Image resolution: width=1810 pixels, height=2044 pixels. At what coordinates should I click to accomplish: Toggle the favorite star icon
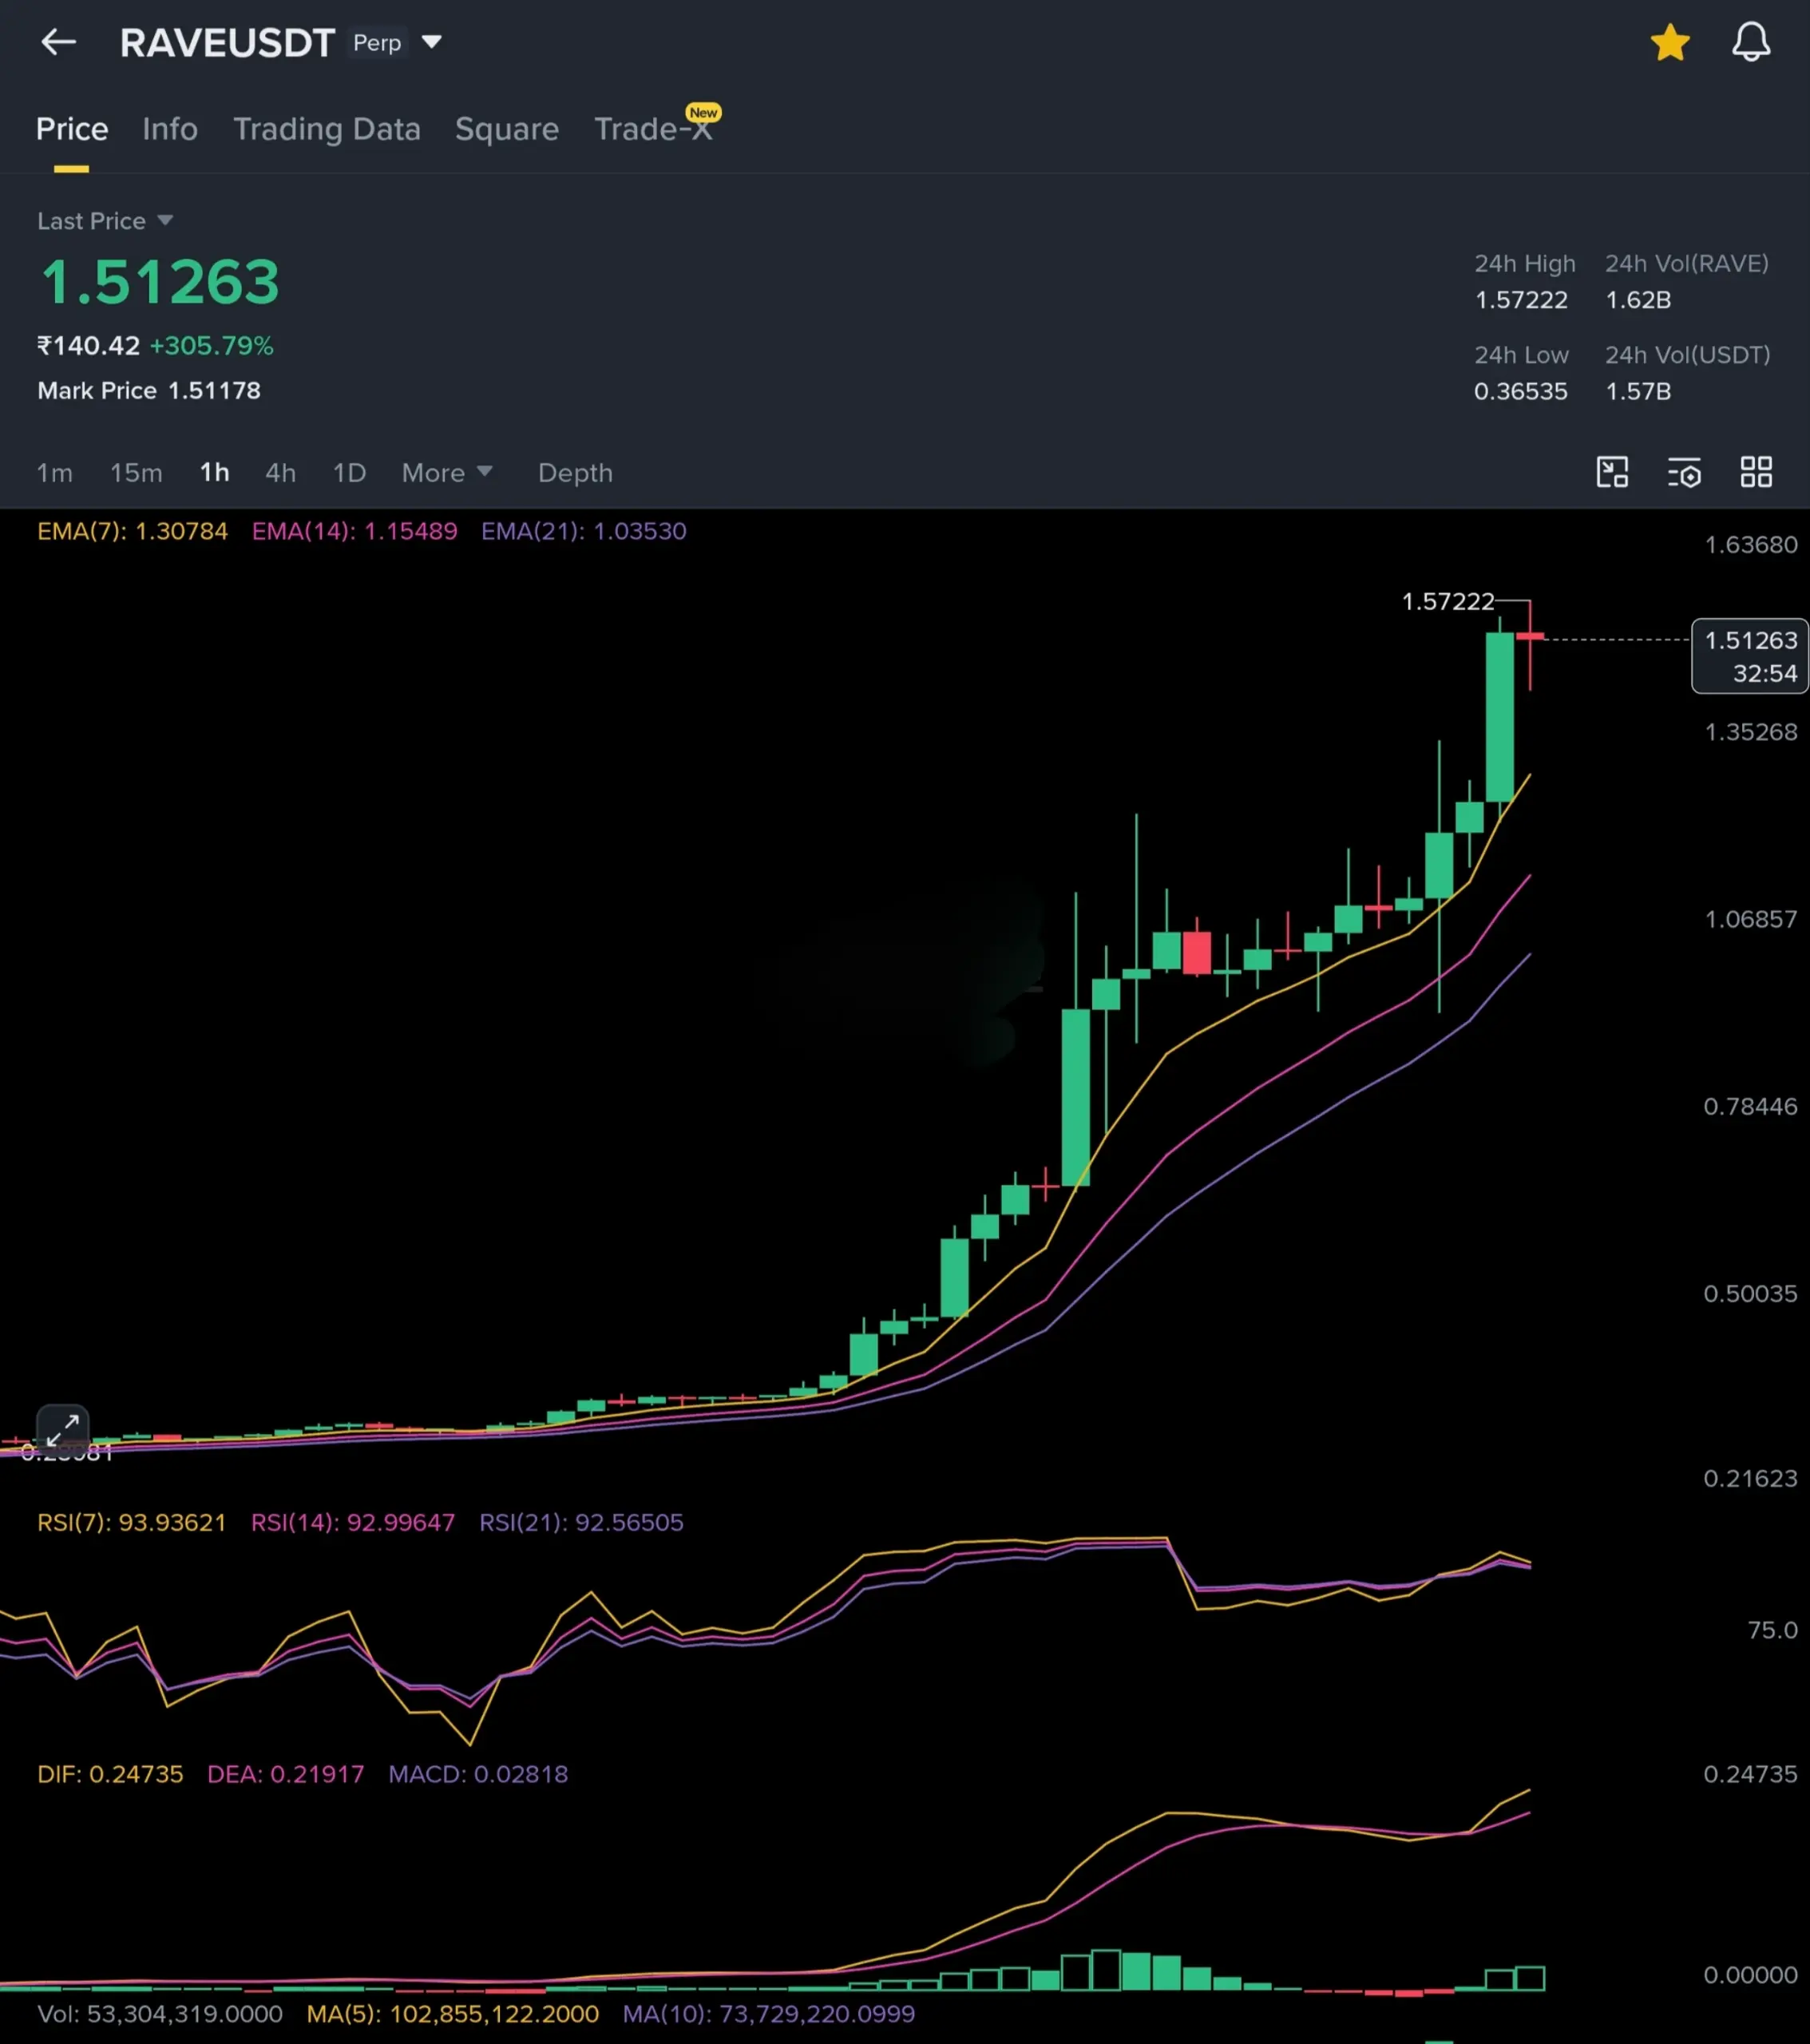coord(1669,43)
